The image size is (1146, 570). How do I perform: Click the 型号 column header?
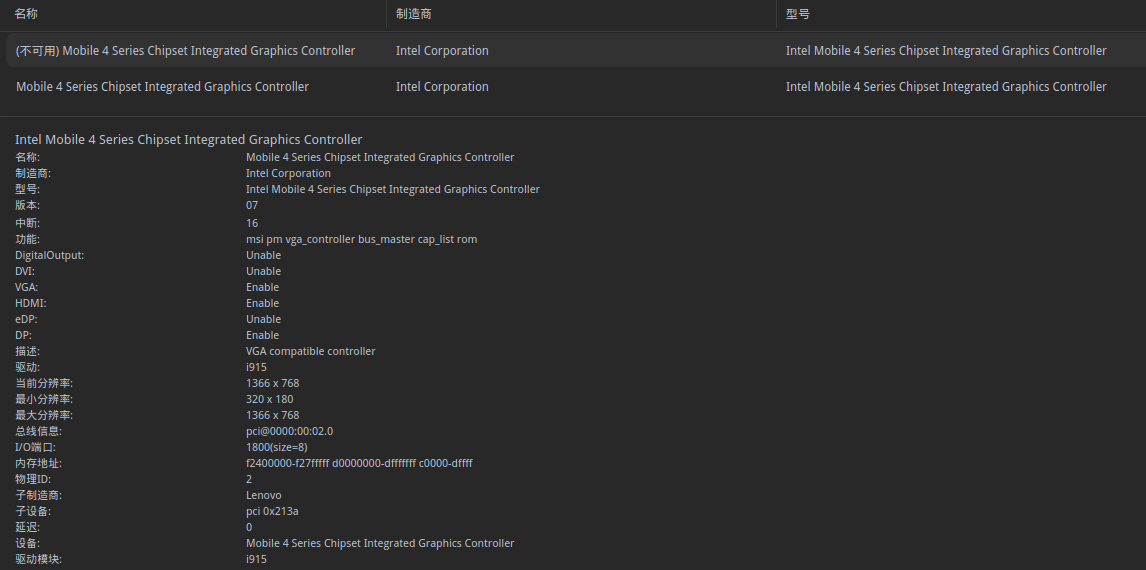(798, 14)
